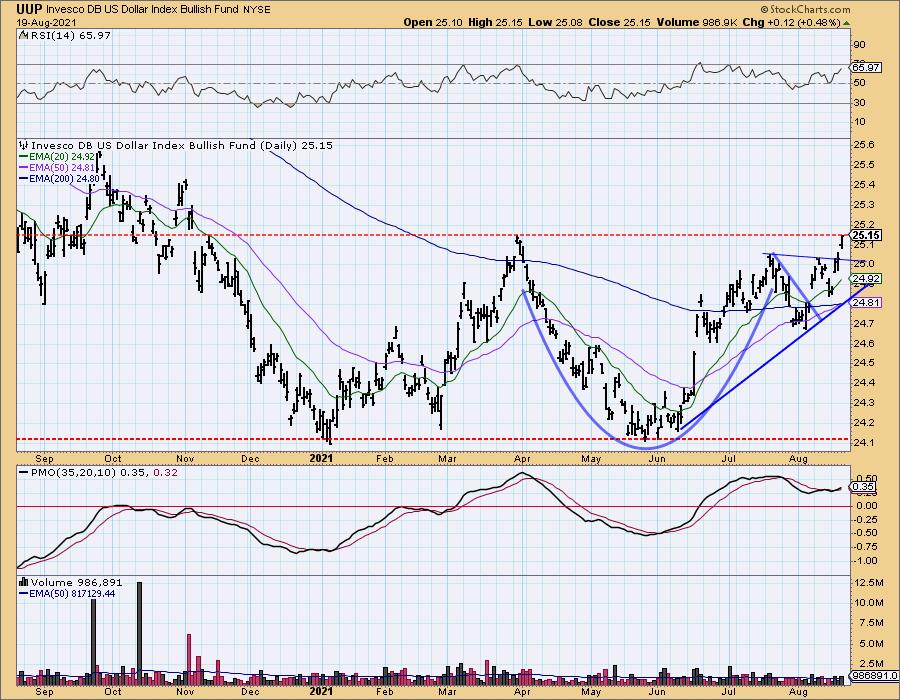The image size is (900, 700).
Task: Click Apr on the price panel date axis
Action: click(522, 459)
